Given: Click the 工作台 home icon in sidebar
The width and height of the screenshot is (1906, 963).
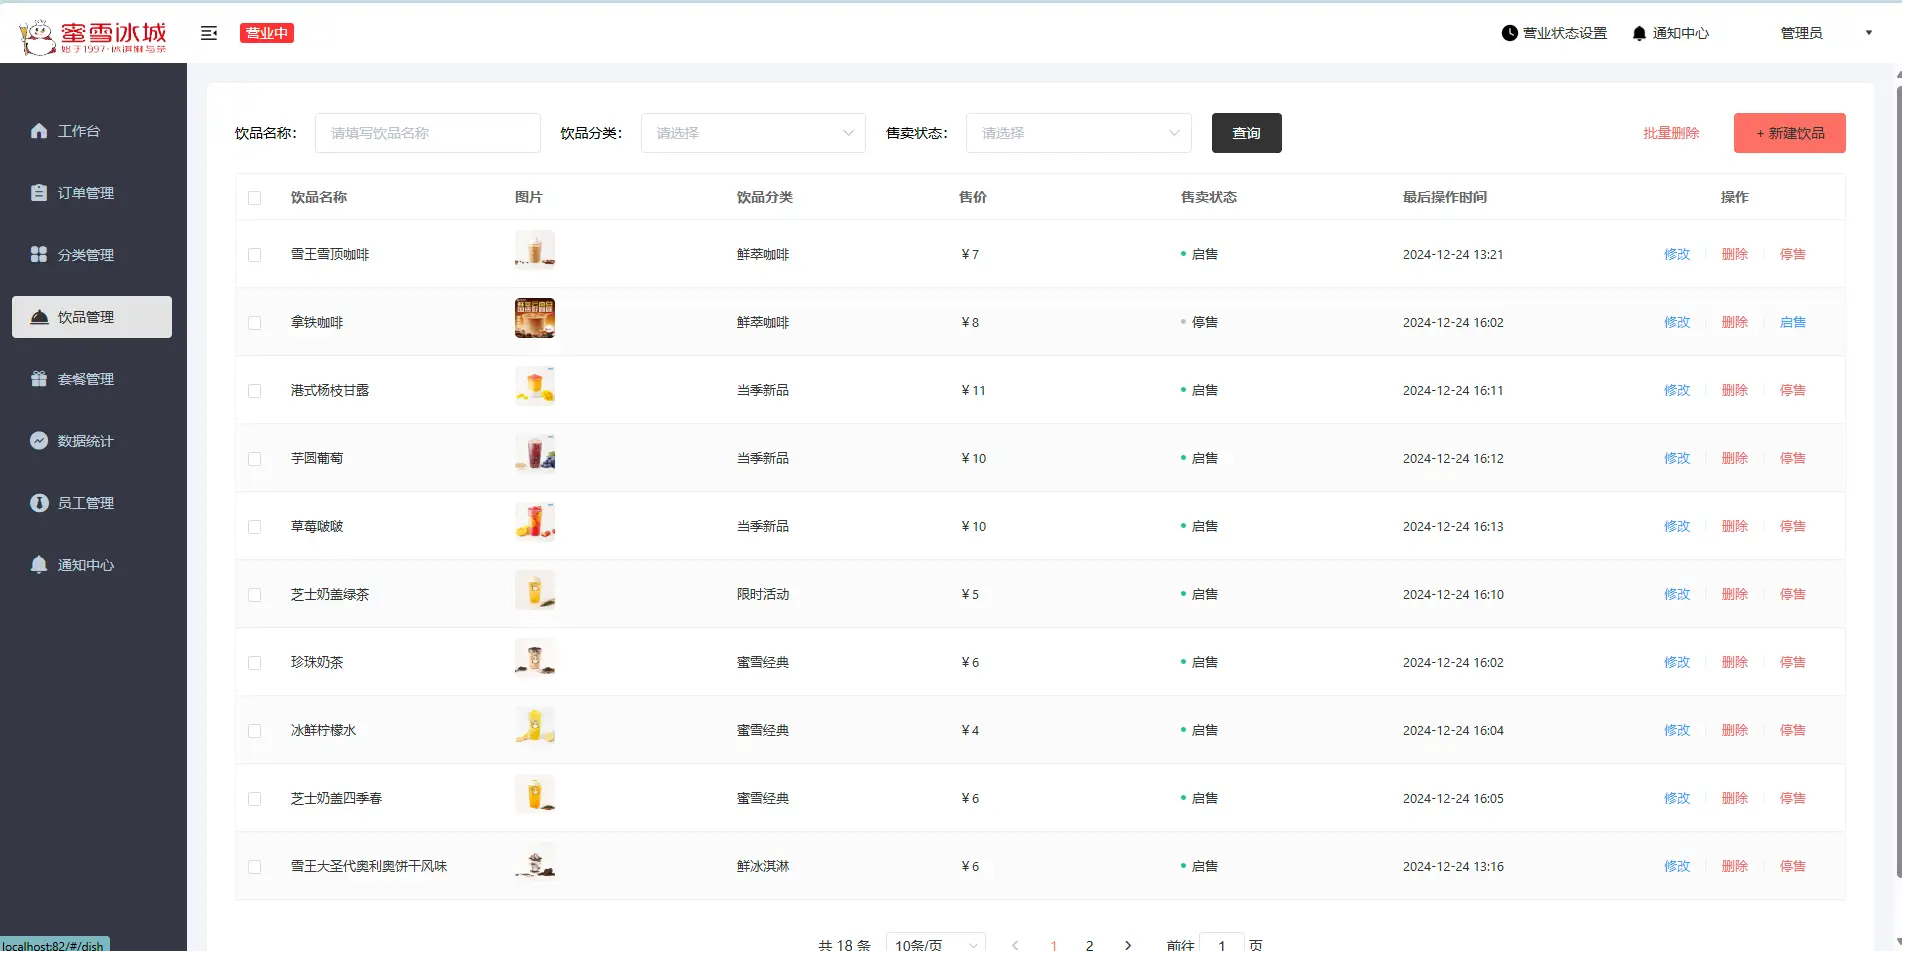Looking at the screenshot, I should click(39, 131).
